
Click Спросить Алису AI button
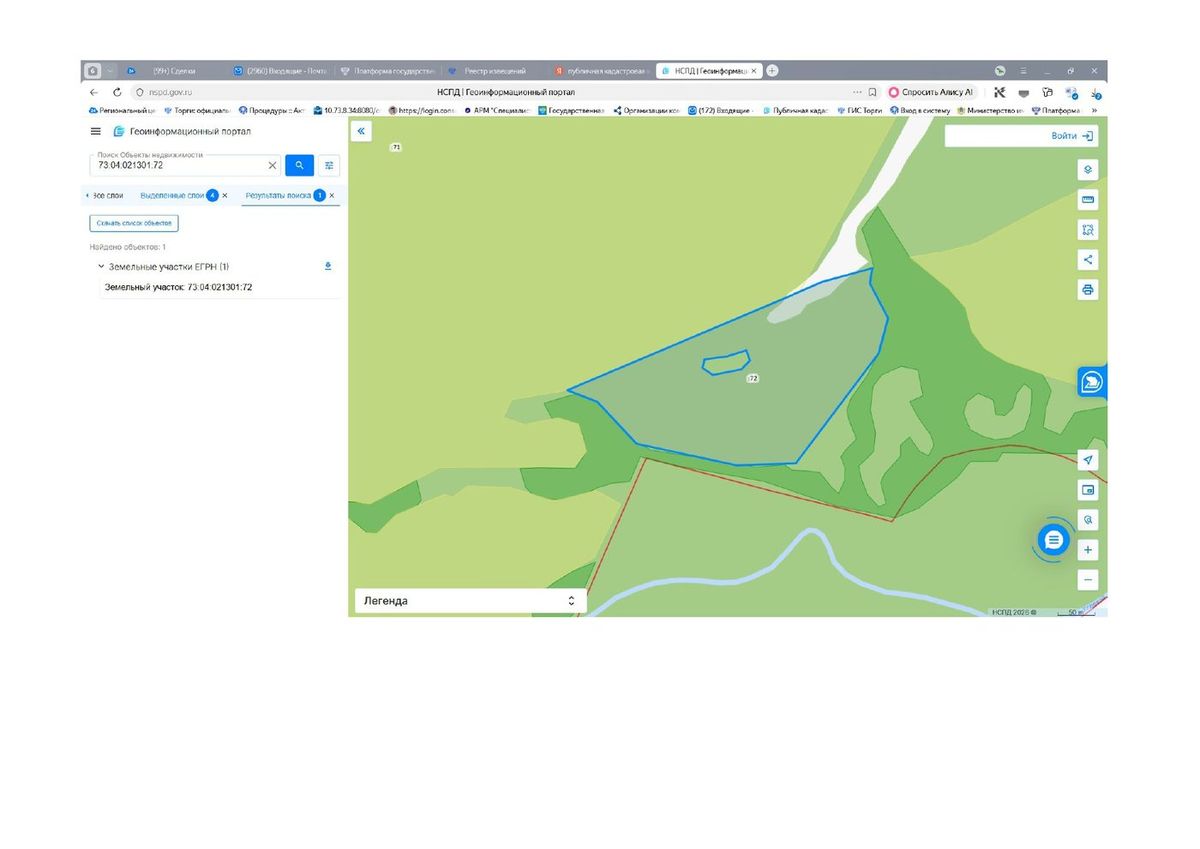pyautogui.click(x=931, y=92)
